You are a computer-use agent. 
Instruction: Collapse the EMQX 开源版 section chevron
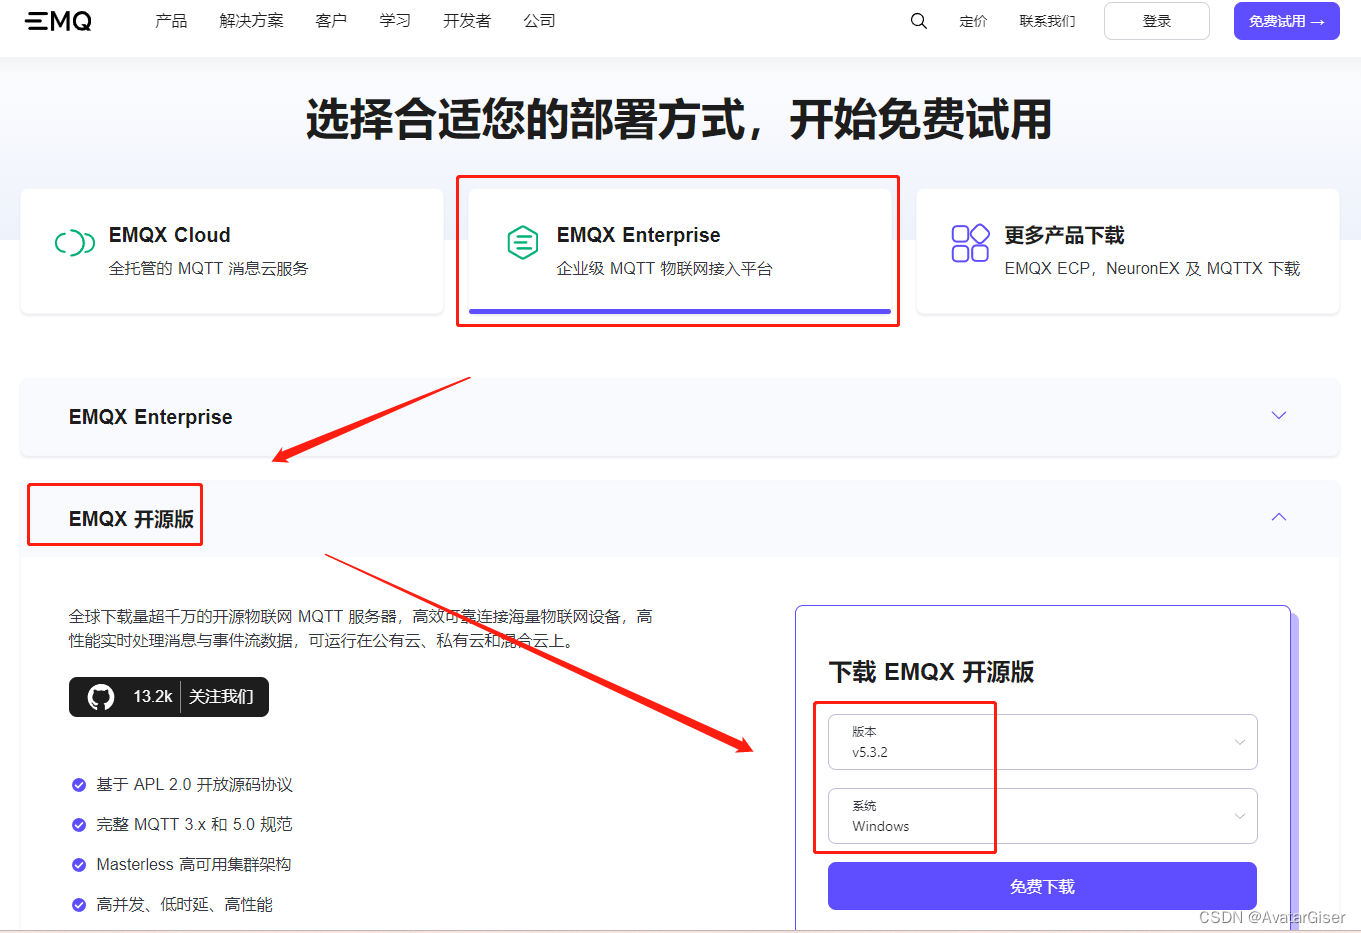1279,517
